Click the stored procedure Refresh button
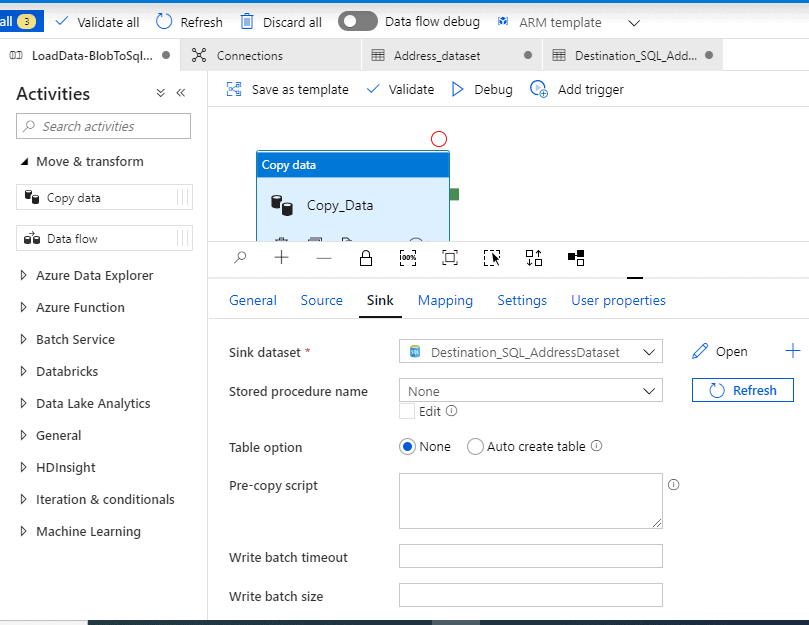 point(742,390)
